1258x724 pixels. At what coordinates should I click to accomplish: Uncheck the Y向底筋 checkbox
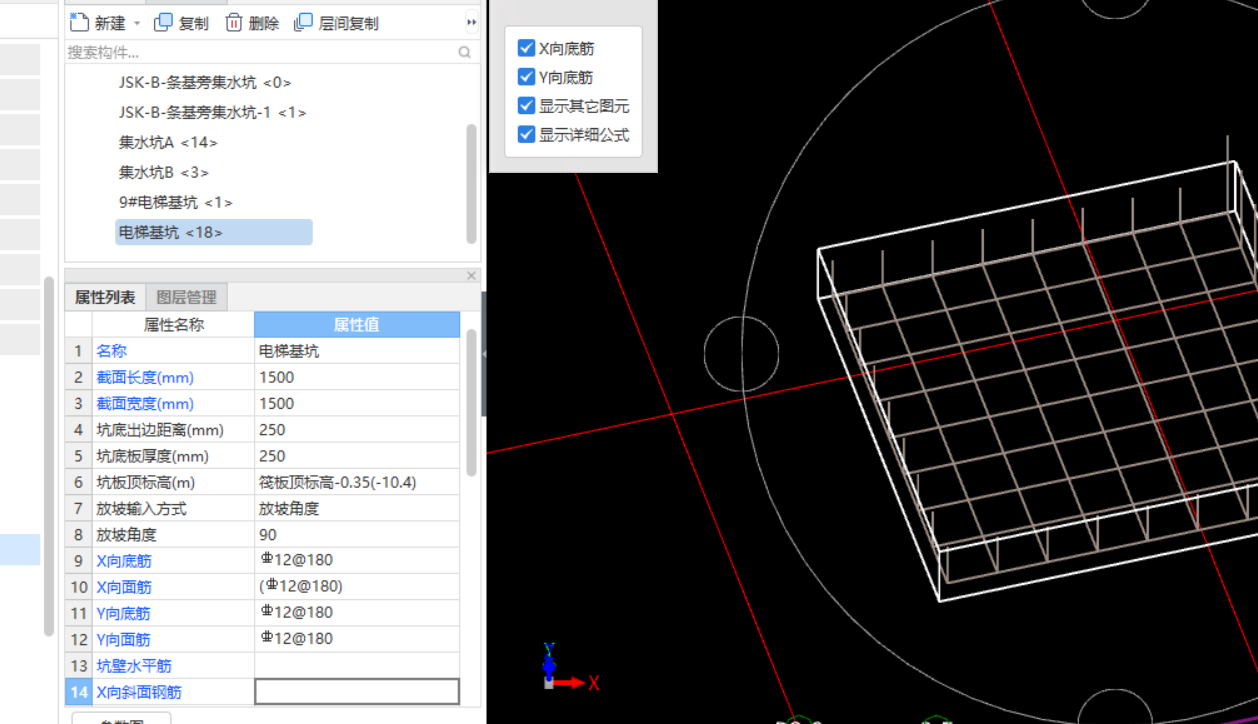tap(527, 77)
